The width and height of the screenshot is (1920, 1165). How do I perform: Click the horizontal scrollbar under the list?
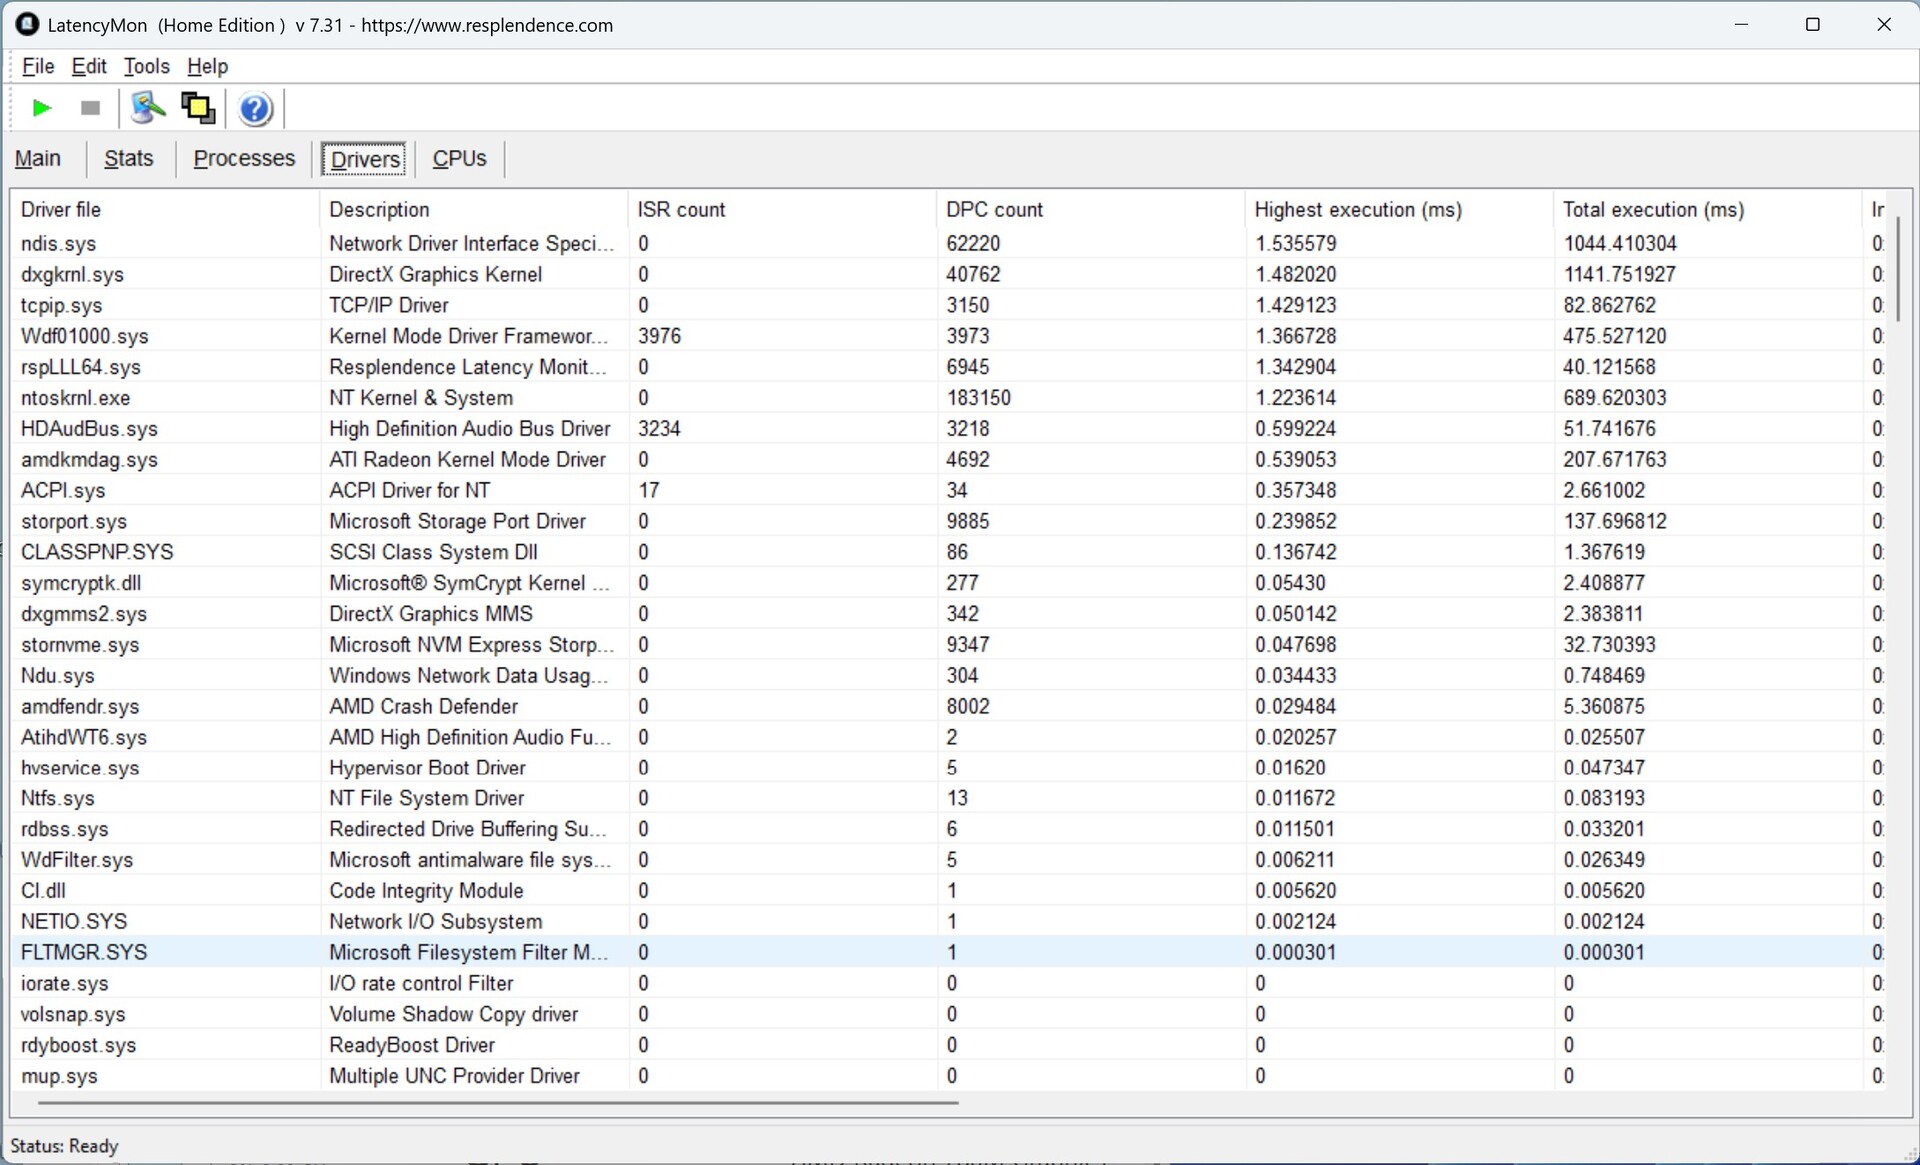click(x=498, y=1103)
